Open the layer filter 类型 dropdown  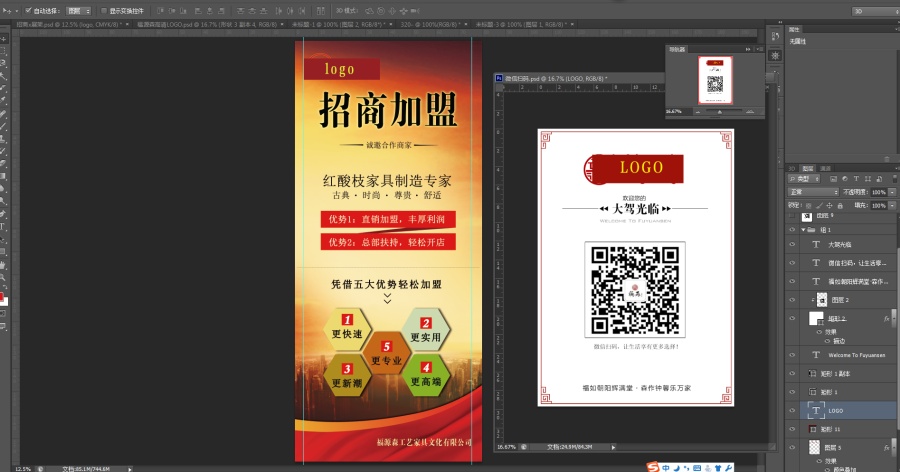(804, 179)
